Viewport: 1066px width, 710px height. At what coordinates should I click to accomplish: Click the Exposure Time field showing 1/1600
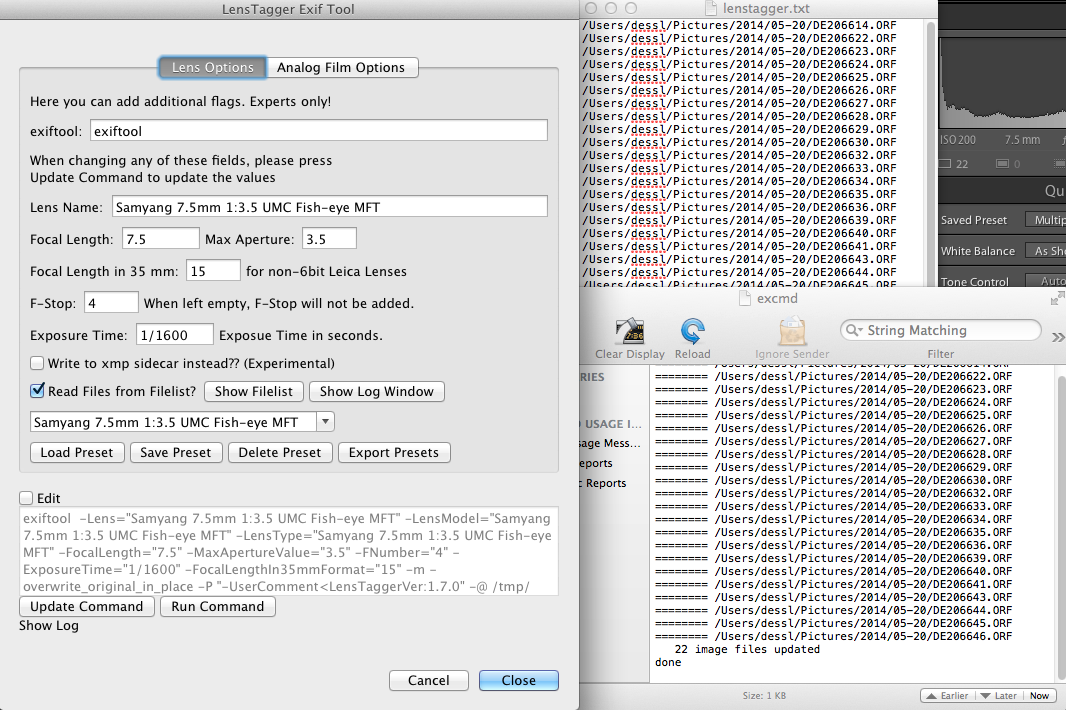(175, 335)
